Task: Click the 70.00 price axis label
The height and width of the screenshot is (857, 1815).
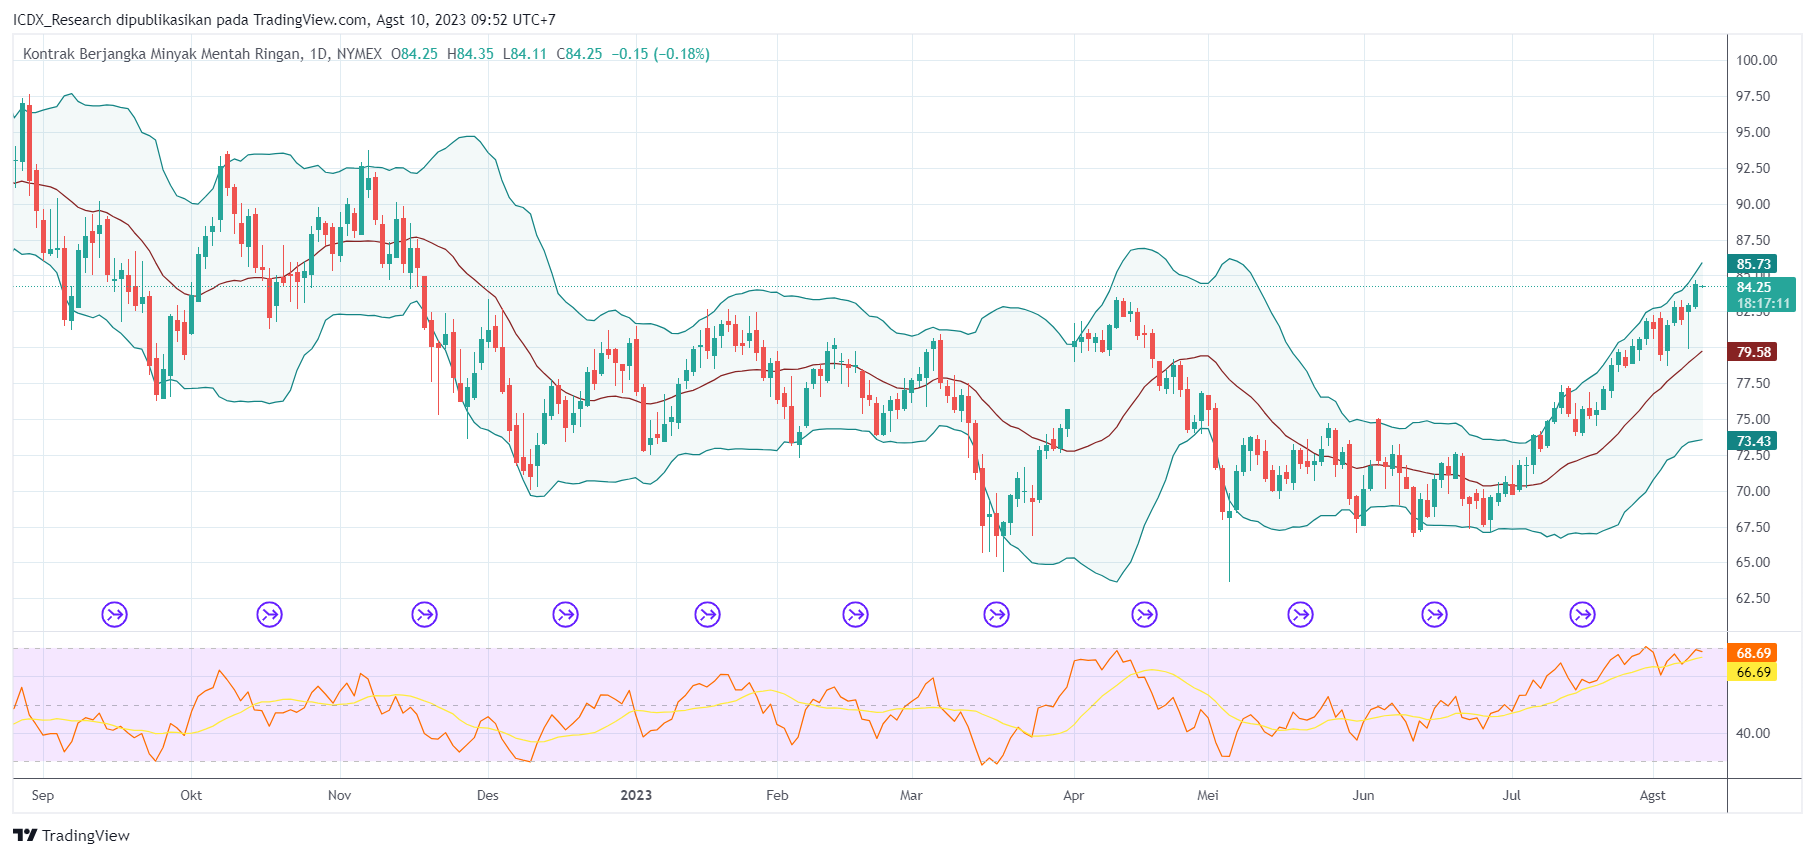Action: [x=1753, y=491]
